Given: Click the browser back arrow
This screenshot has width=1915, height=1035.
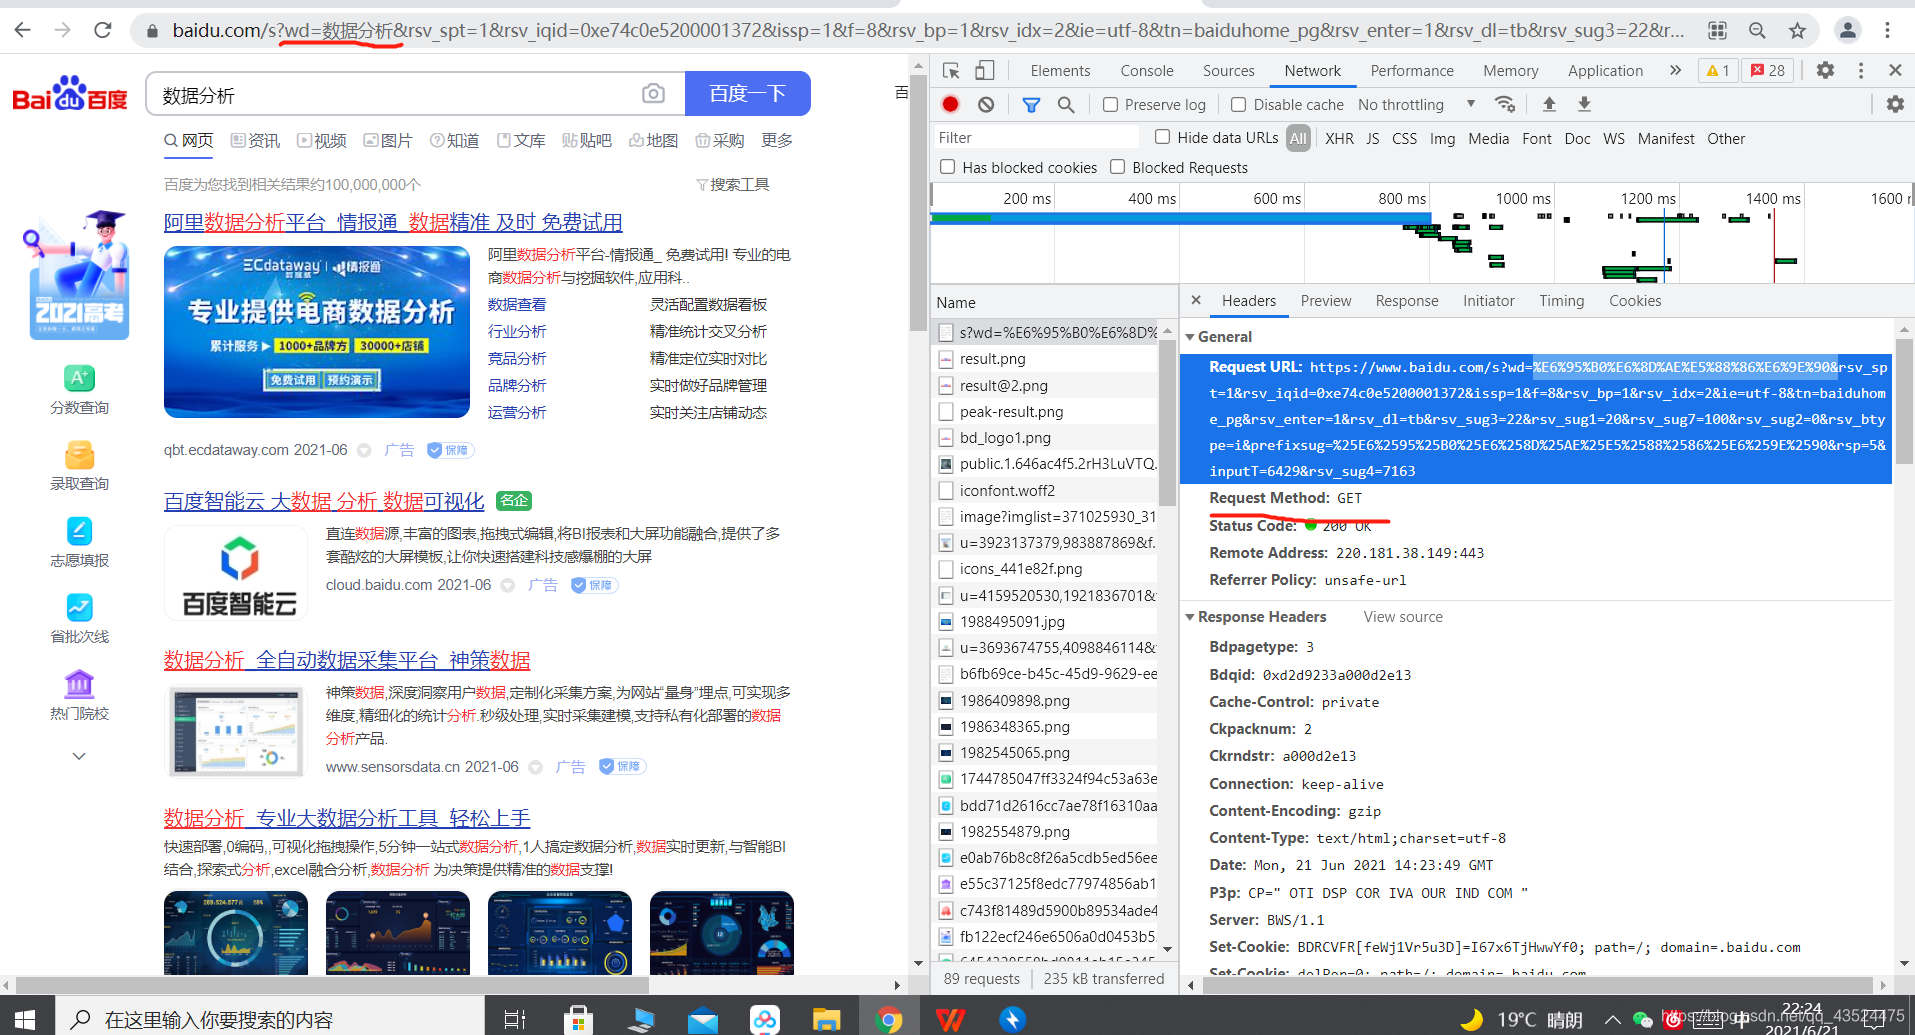Looking at the screenshot, I should pyautogui.click(x=22, y=30).
